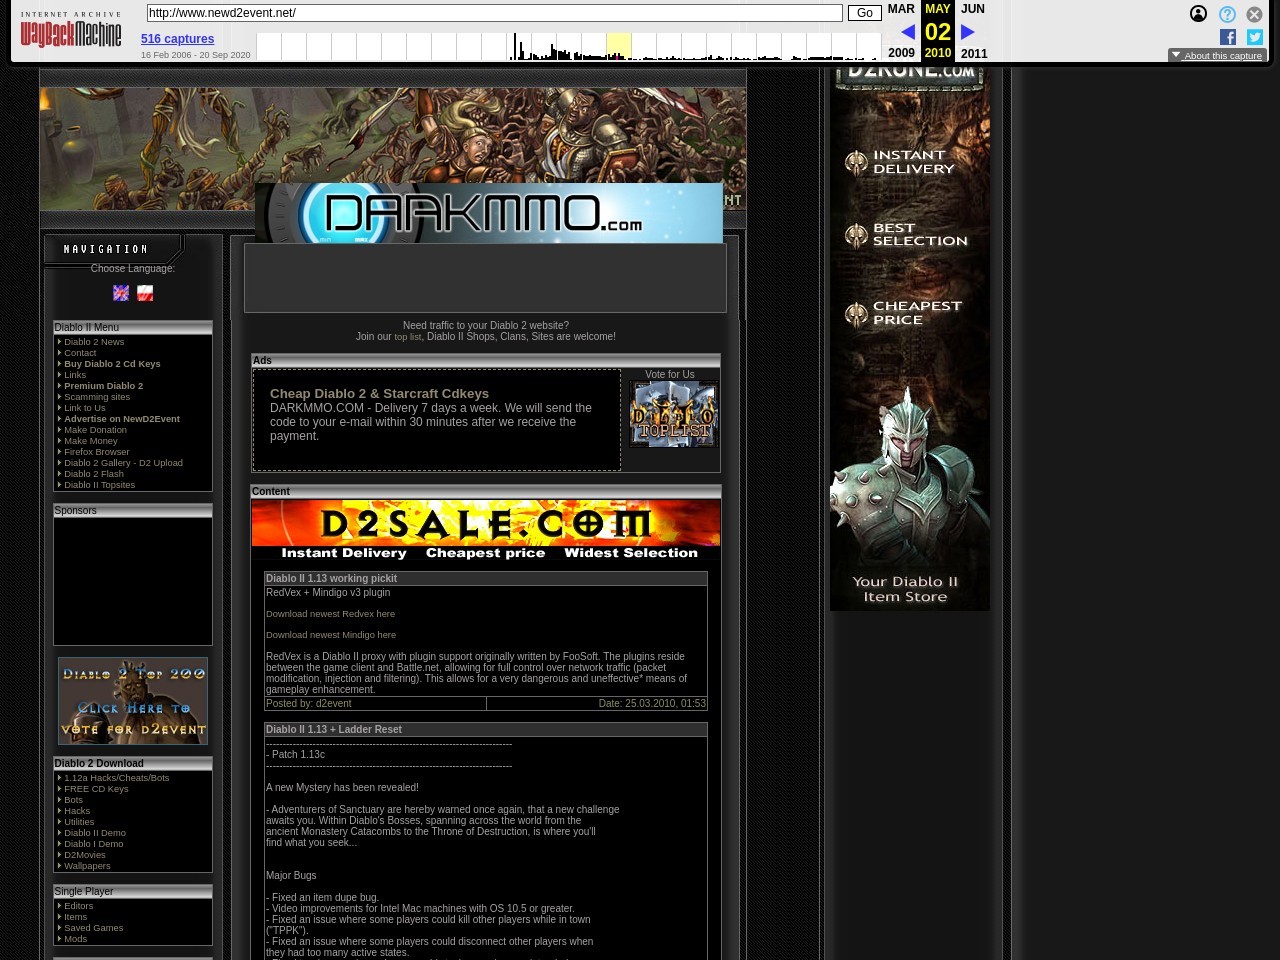Select the Polish language flag

coord(145,293)
